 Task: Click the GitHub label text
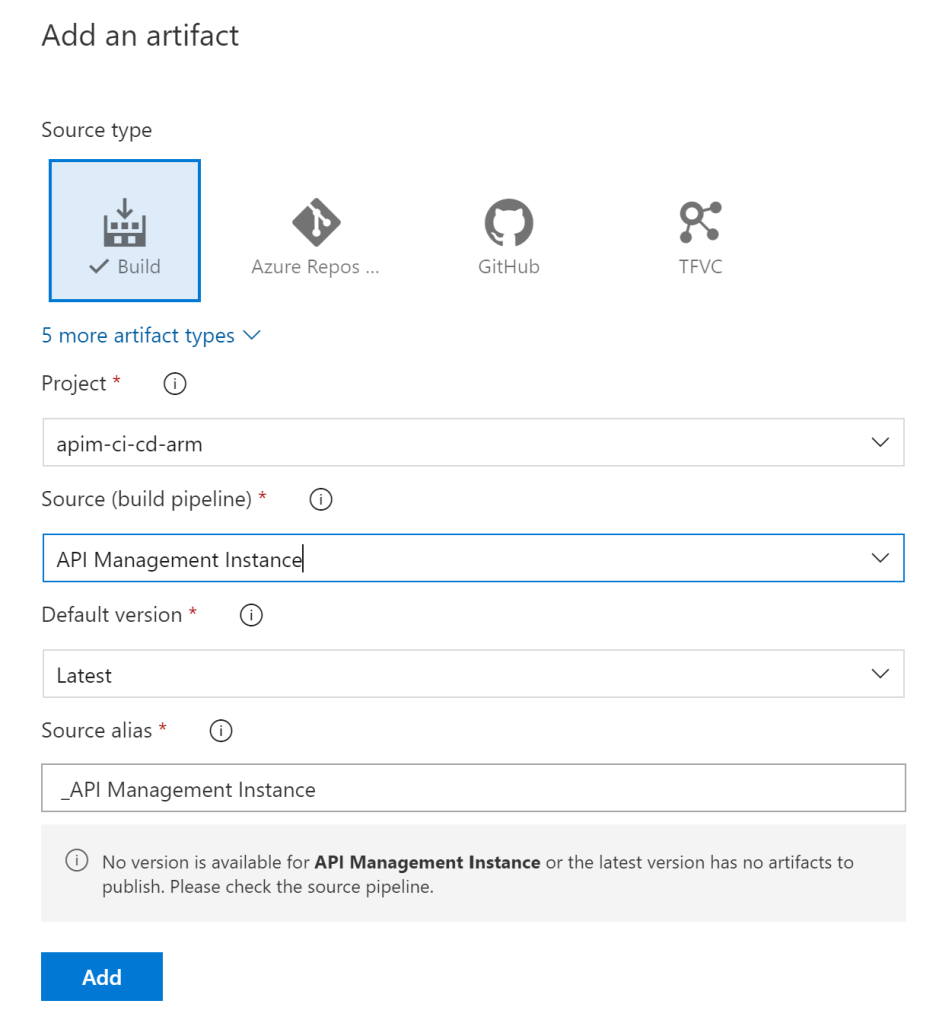(x=509, y=267)
